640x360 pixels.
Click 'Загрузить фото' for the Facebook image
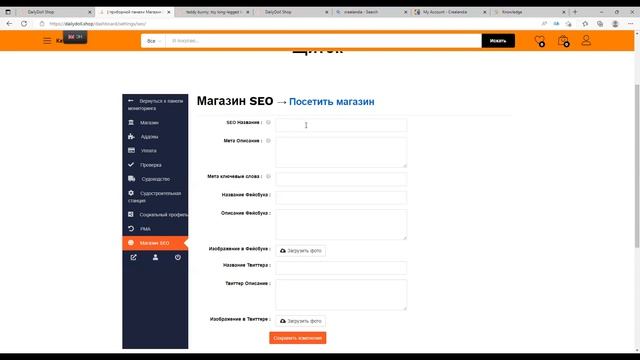coord(301,251)
